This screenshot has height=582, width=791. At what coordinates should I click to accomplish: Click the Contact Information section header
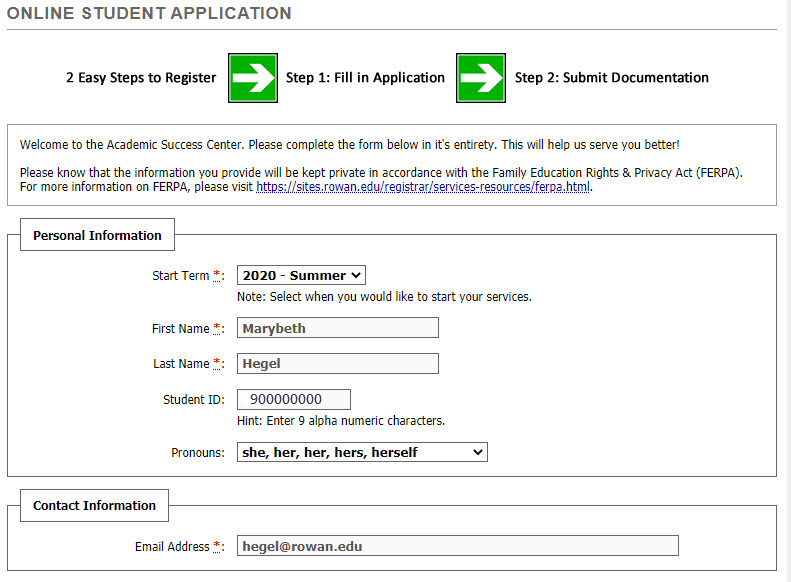tap(94, 506)
